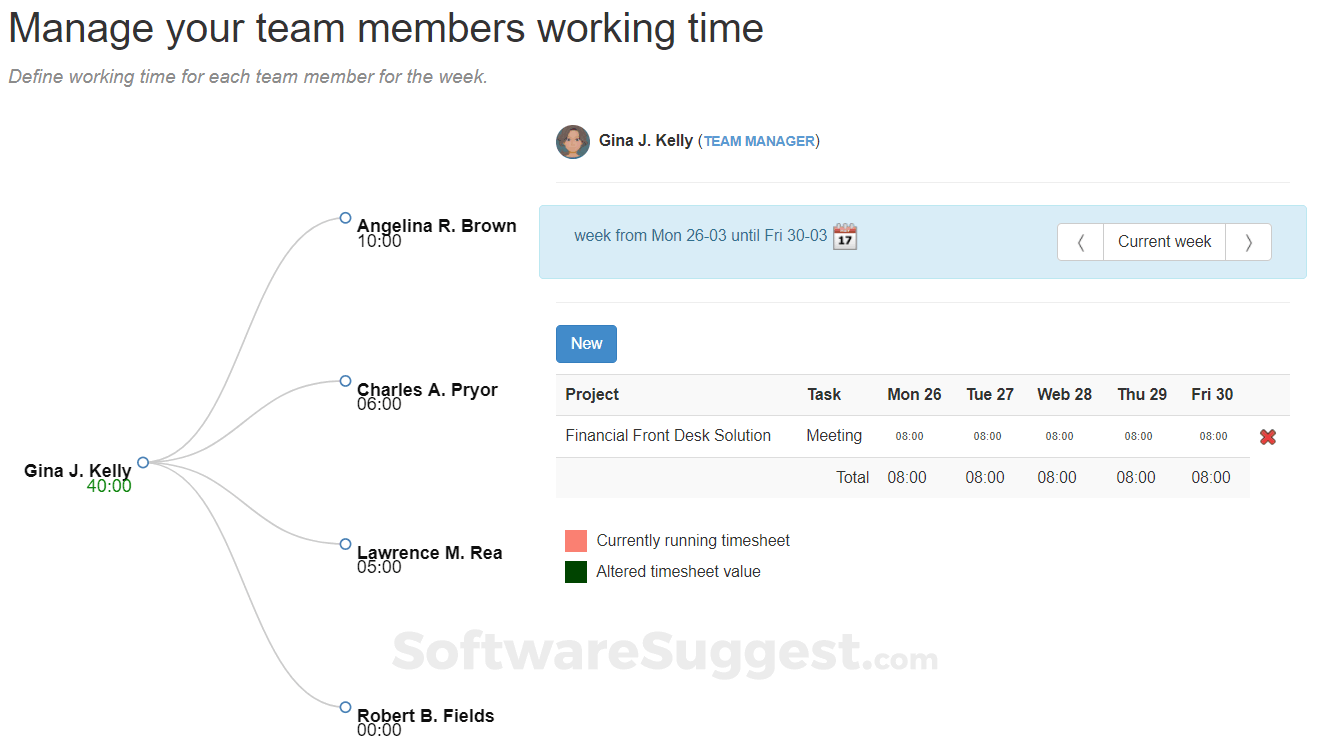Open the TEAM MANAGER link
This screenshot has width=1329, height=749.
pos(759,142)
